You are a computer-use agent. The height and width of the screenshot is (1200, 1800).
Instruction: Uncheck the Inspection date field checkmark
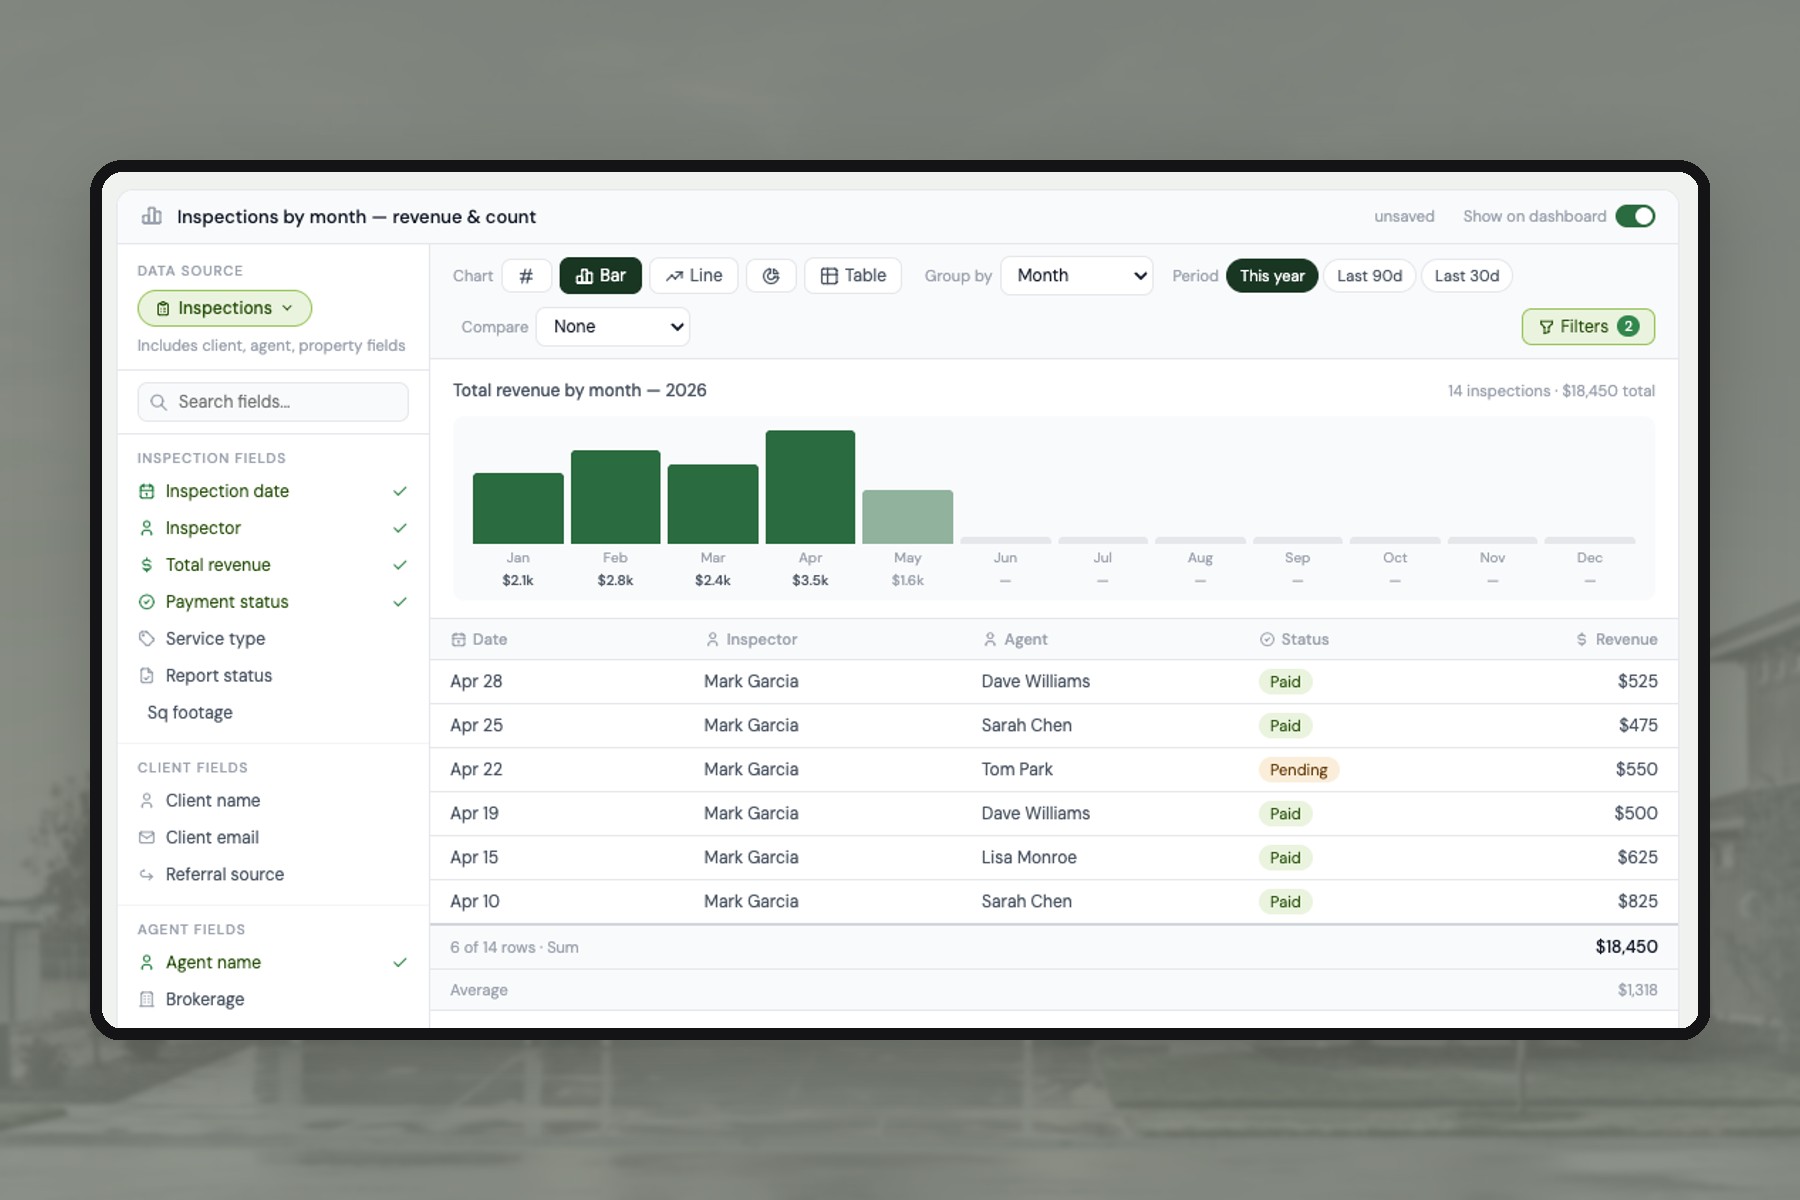400,491
